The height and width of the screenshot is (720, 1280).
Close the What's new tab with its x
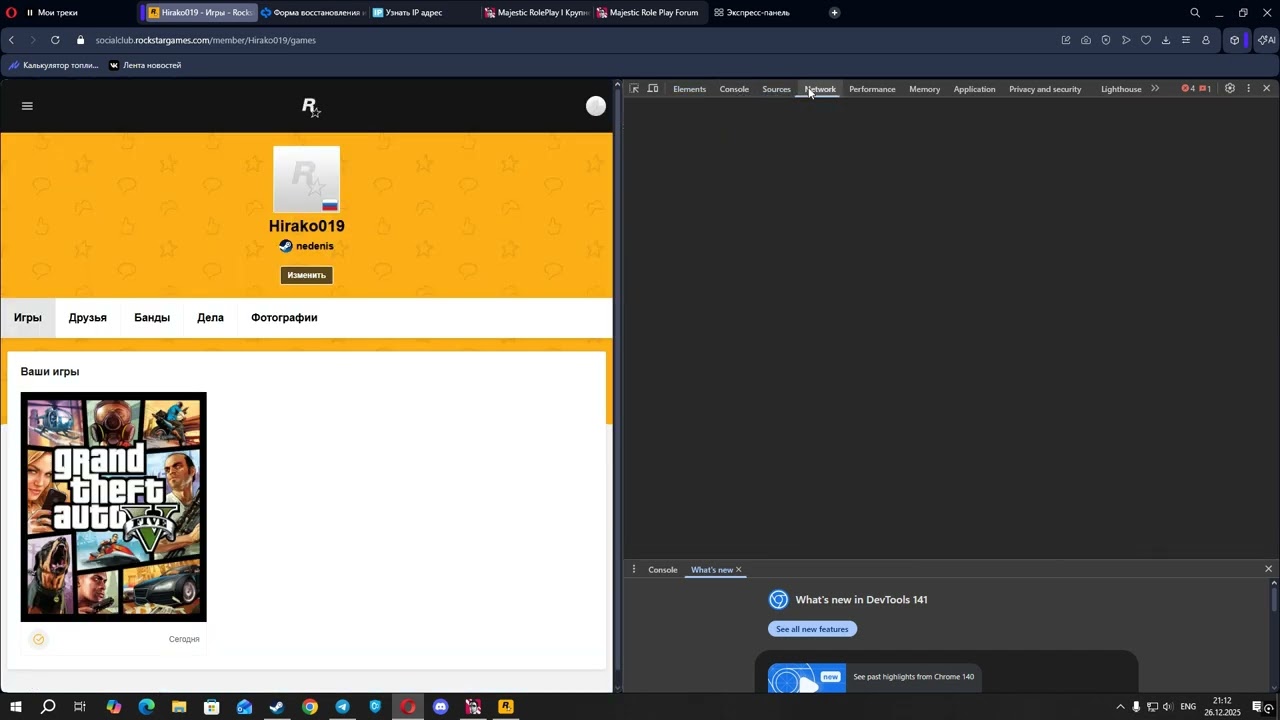(x=739, y=570)
